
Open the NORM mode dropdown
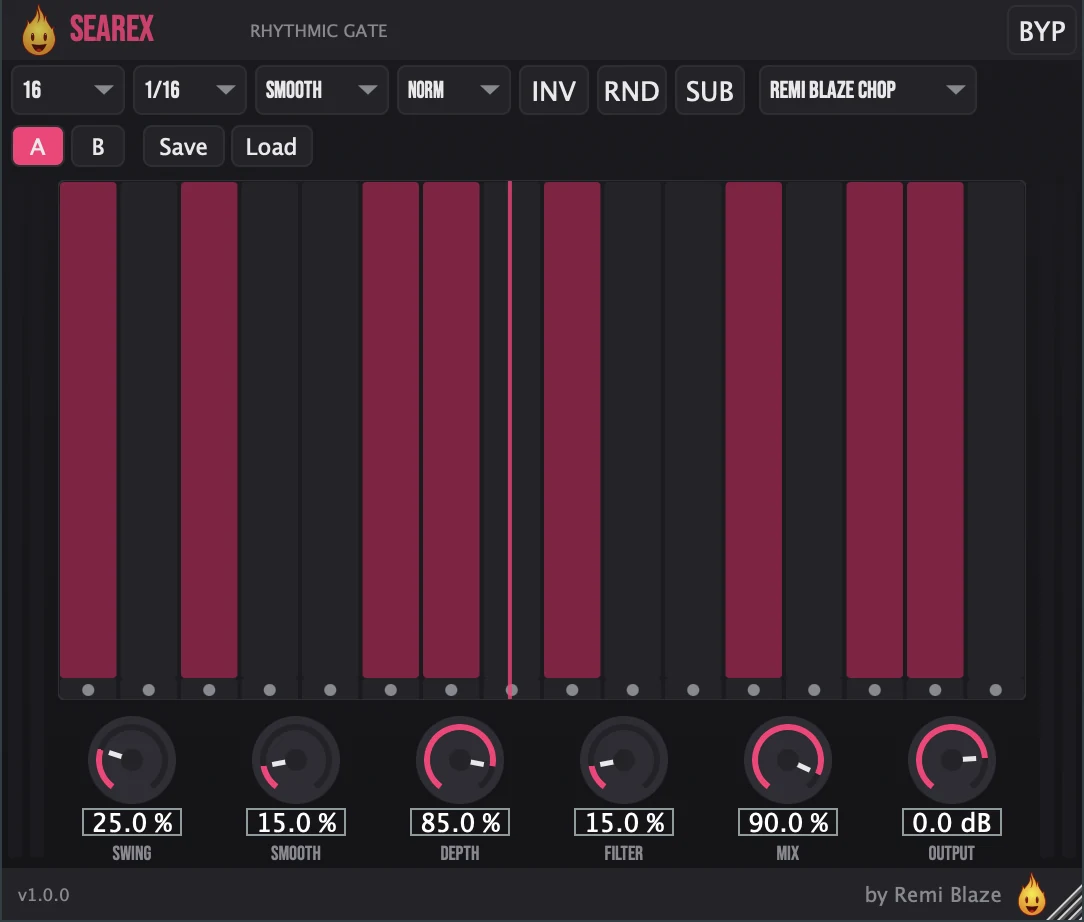(x=454, y=90)
